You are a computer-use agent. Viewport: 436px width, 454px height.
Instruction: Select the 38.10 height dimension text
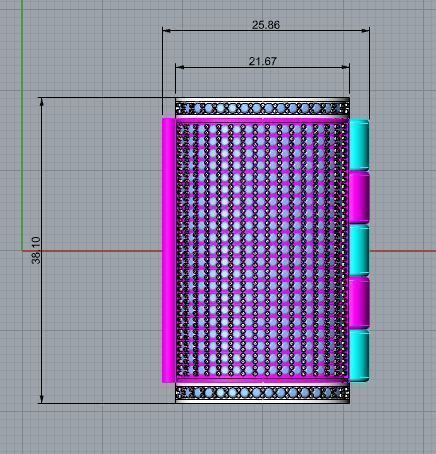[36, 250]
